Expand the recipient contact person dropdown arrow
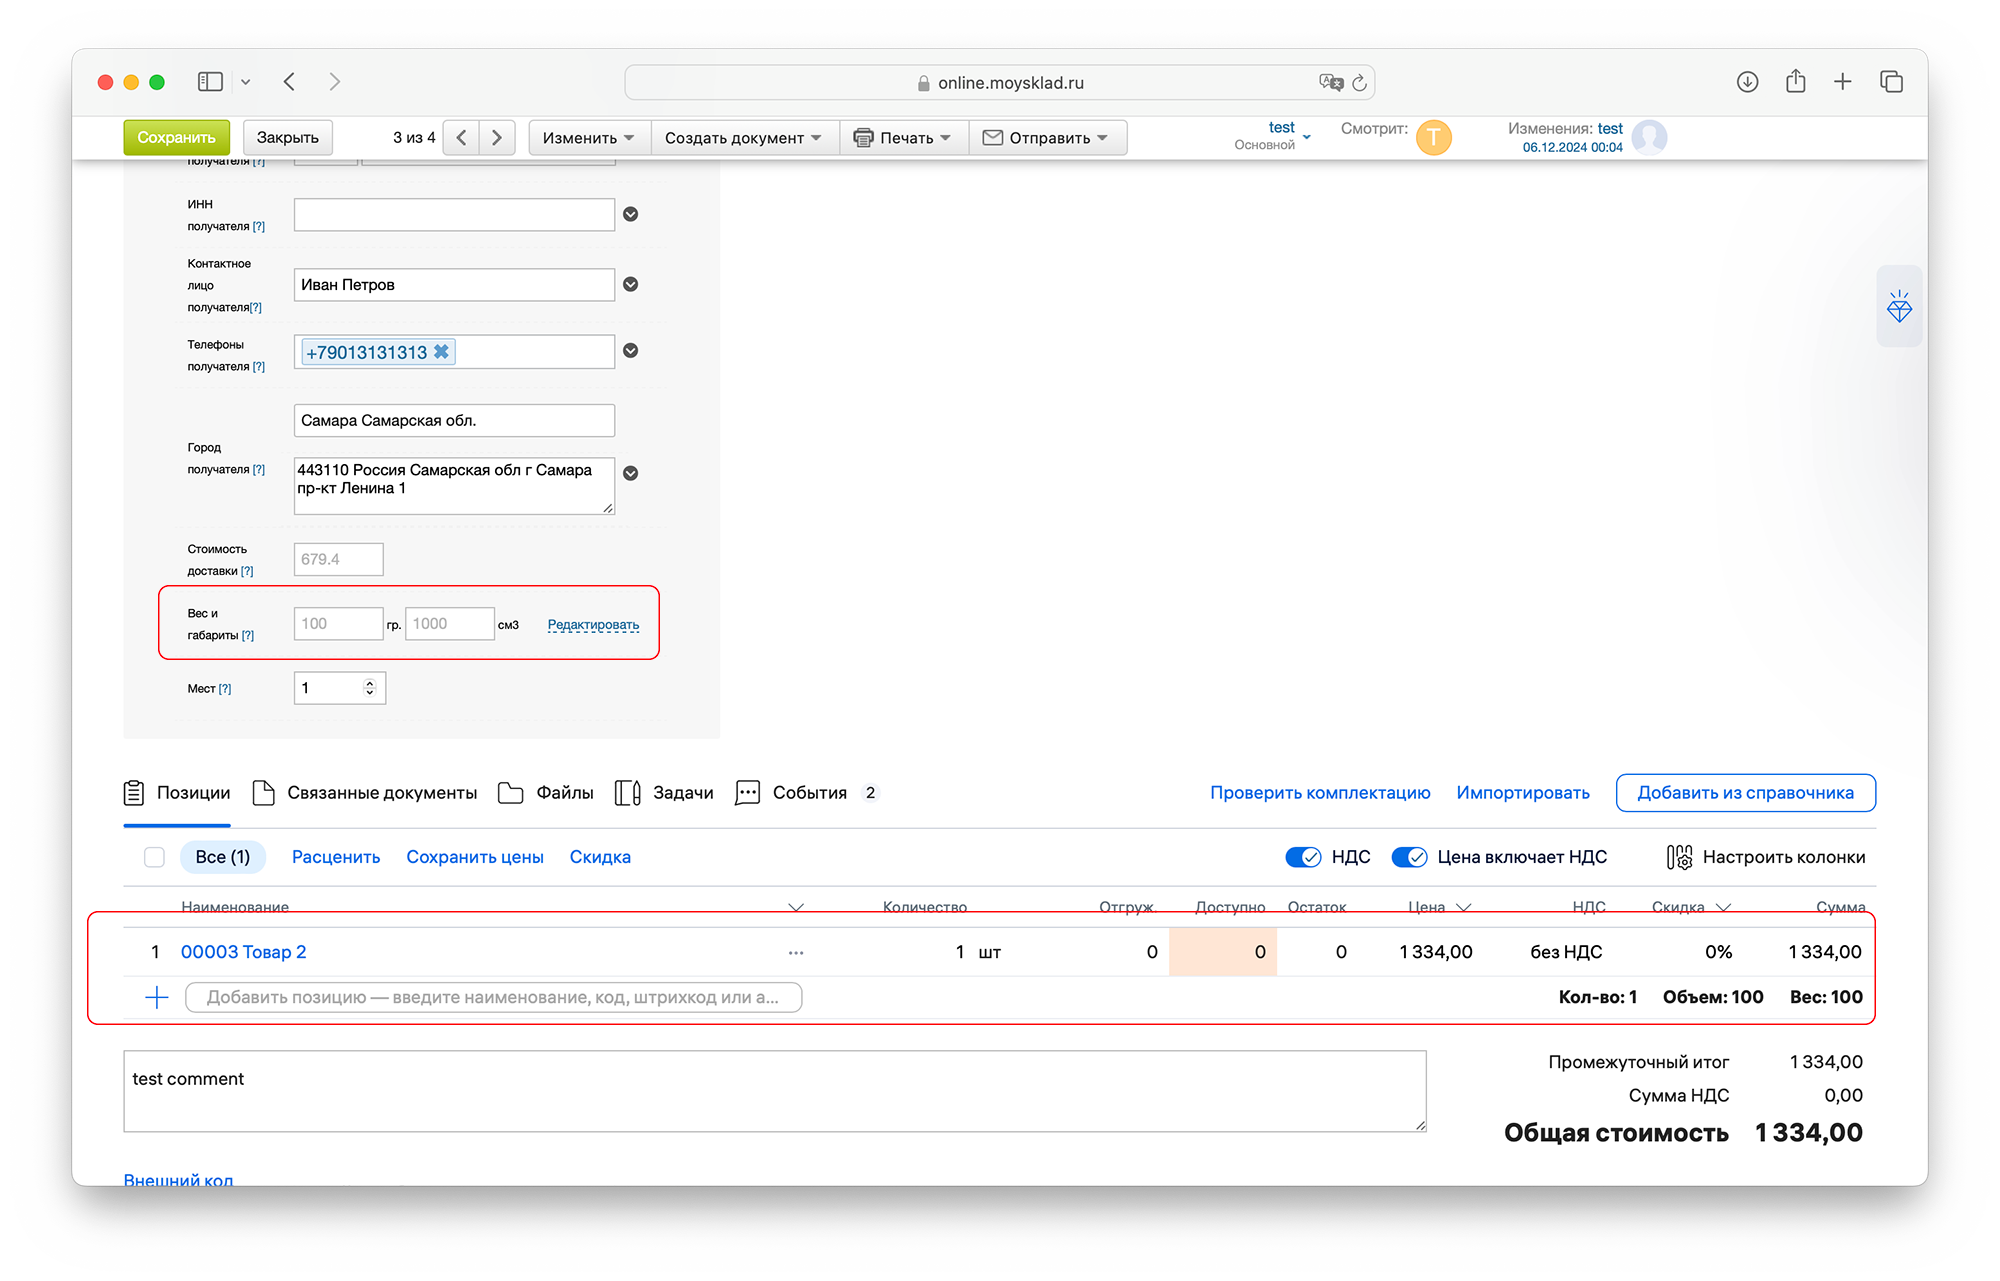Image resolution: width=2000 pixels, height=1281 pixels. (631, 284)
